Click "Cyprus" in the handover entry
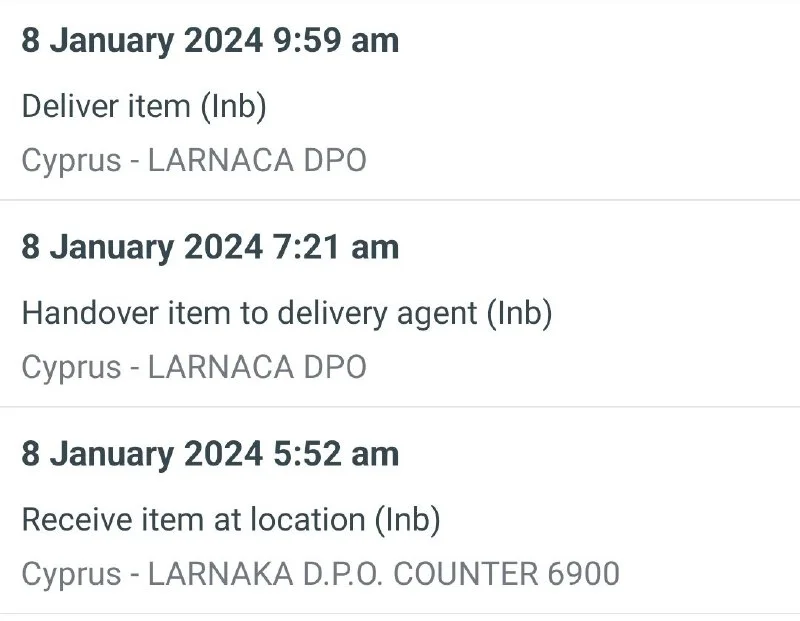This screenshot has height=621, width=800. (x=71, y=367)
